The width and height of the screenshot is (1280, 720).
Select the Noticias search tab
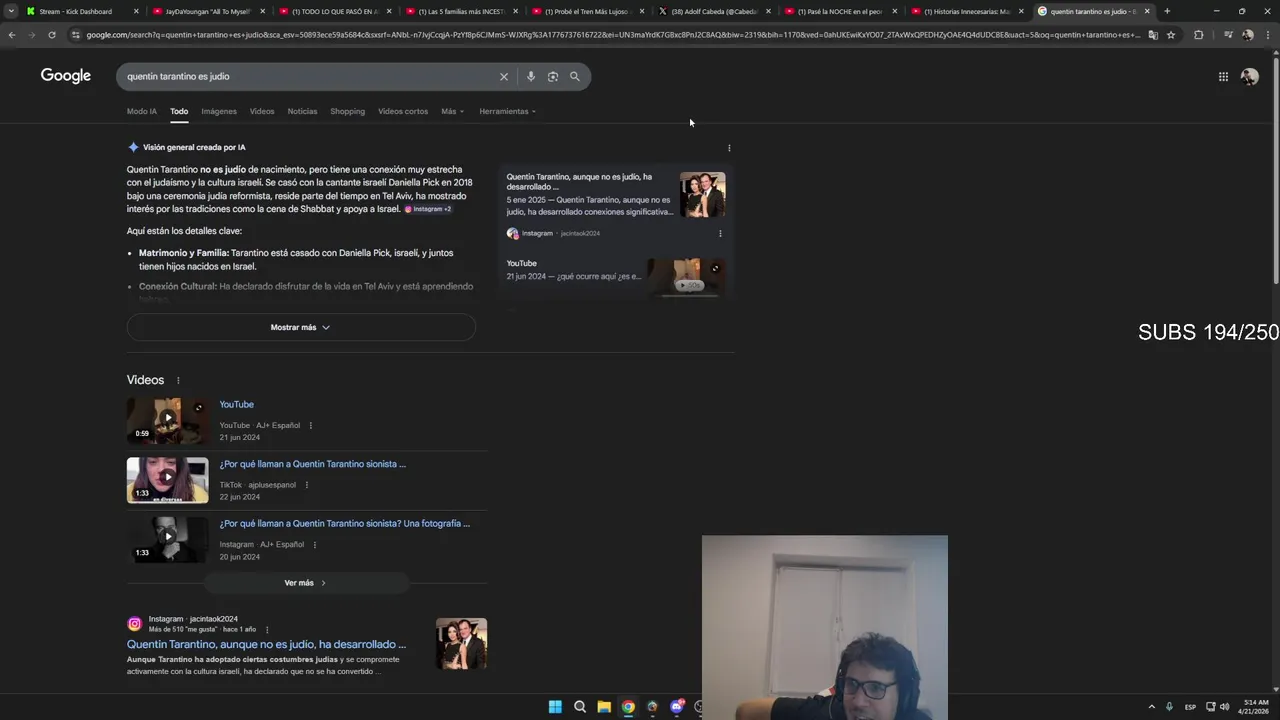click(x=302, y=111)
